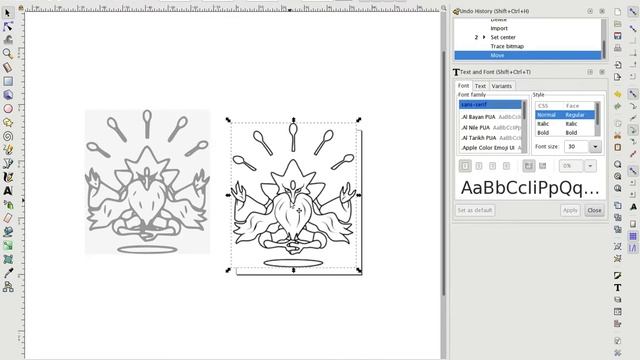Open Text and Font dialog T icon
Viewport: 640px width, 360px height.
tap(618, 288)
